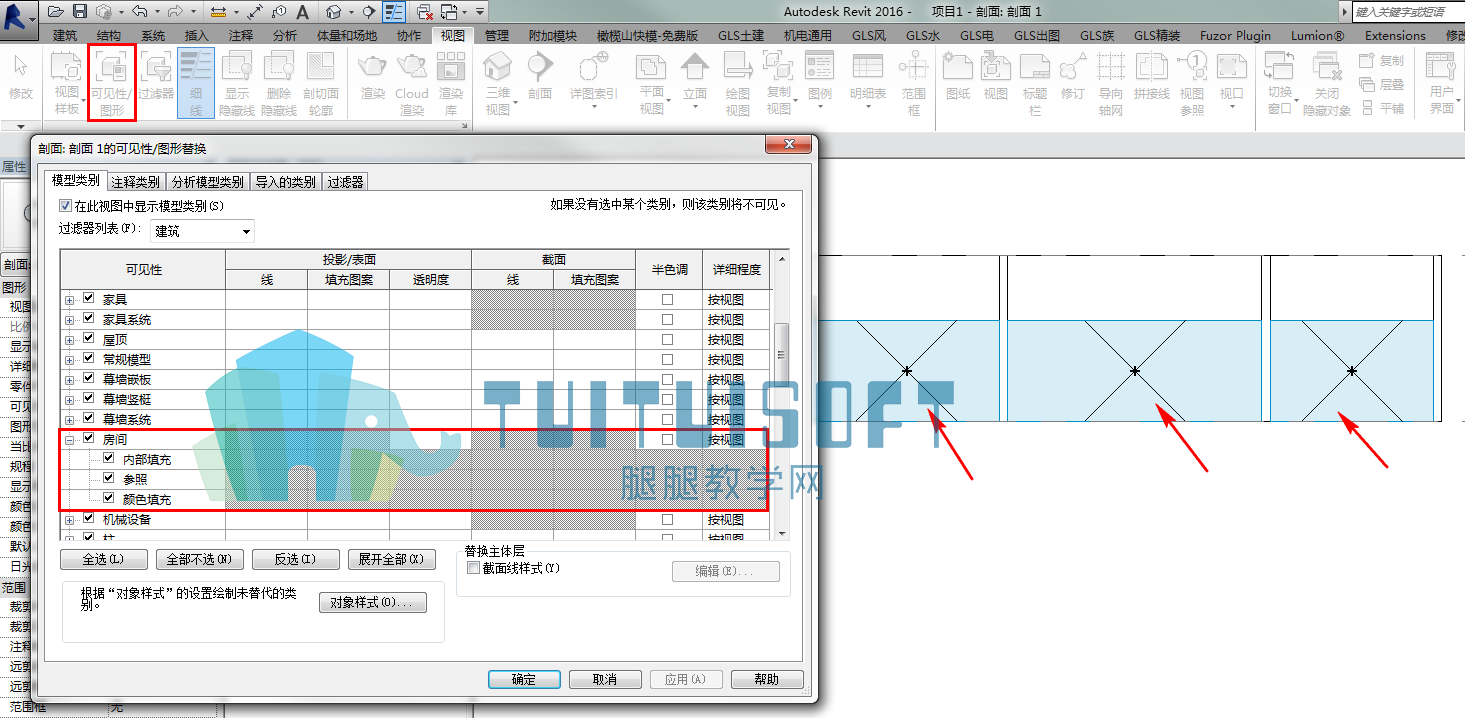Switch to the 分析模型类别 tab

pyautogui.click(x=207, y=182)
